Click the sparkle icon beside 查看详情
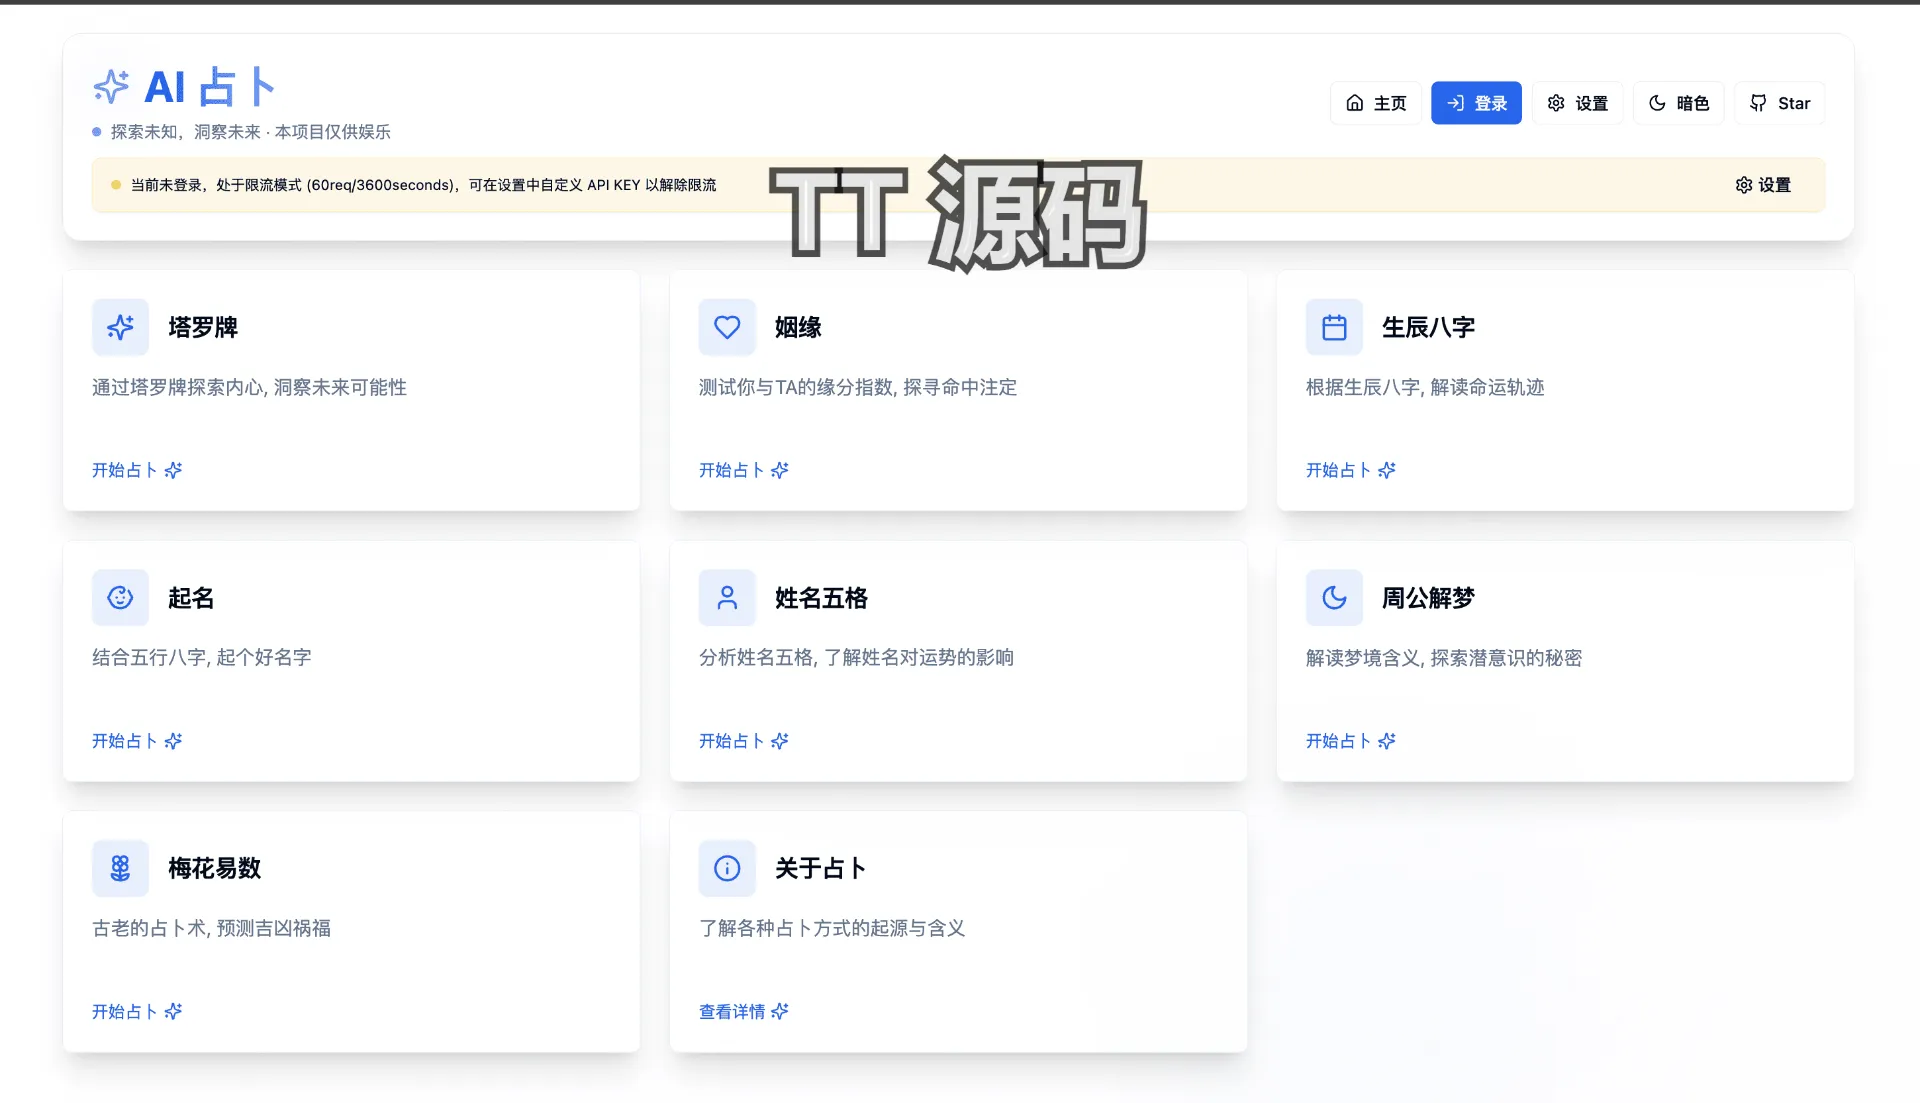 pyautogui.click(x=780, y=1011)
